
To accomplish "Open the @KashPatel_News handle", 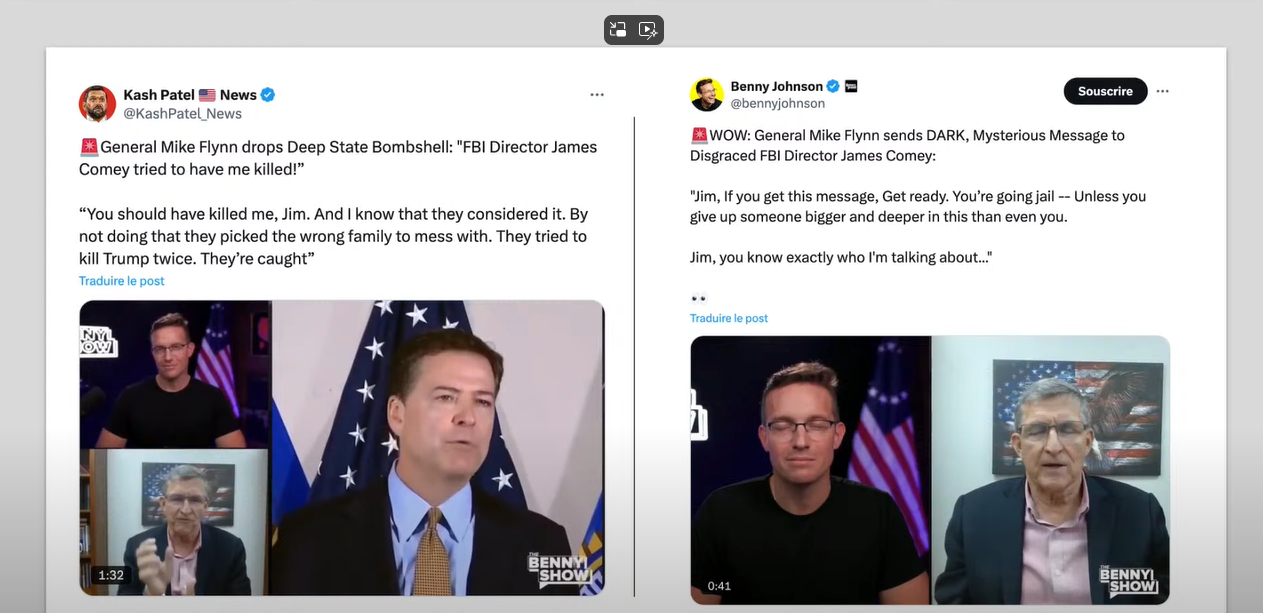I will tap(182, 114).
